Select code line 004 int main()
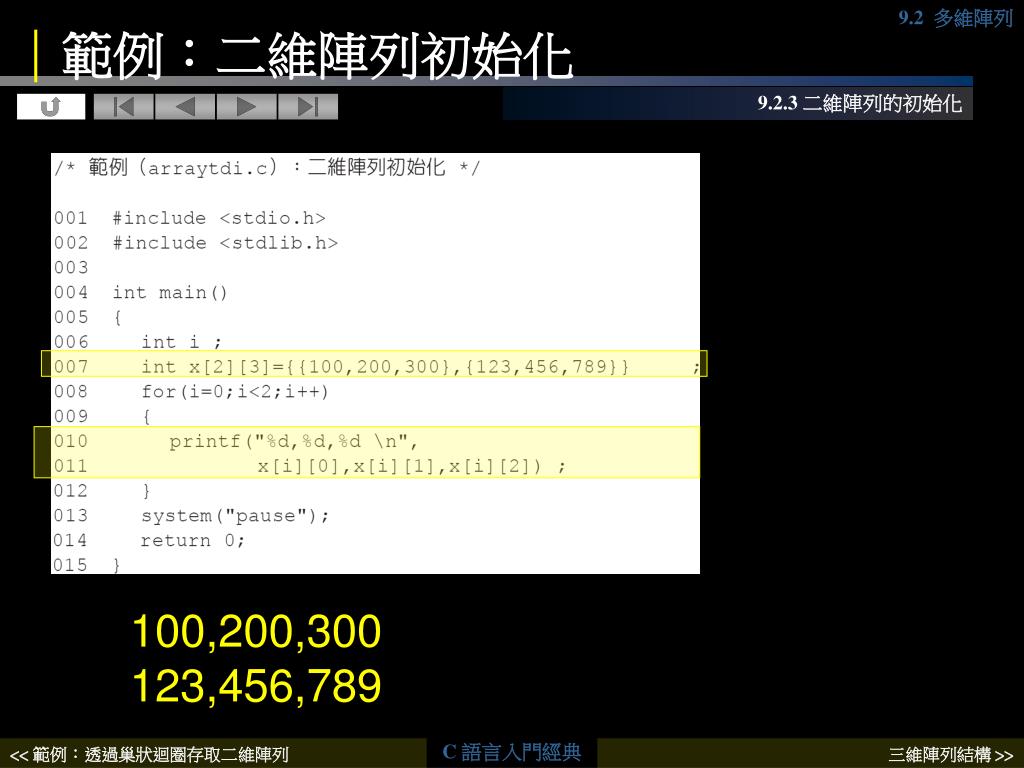The image size is (1024, 768). pyautogui.click(x=140, y=292)
